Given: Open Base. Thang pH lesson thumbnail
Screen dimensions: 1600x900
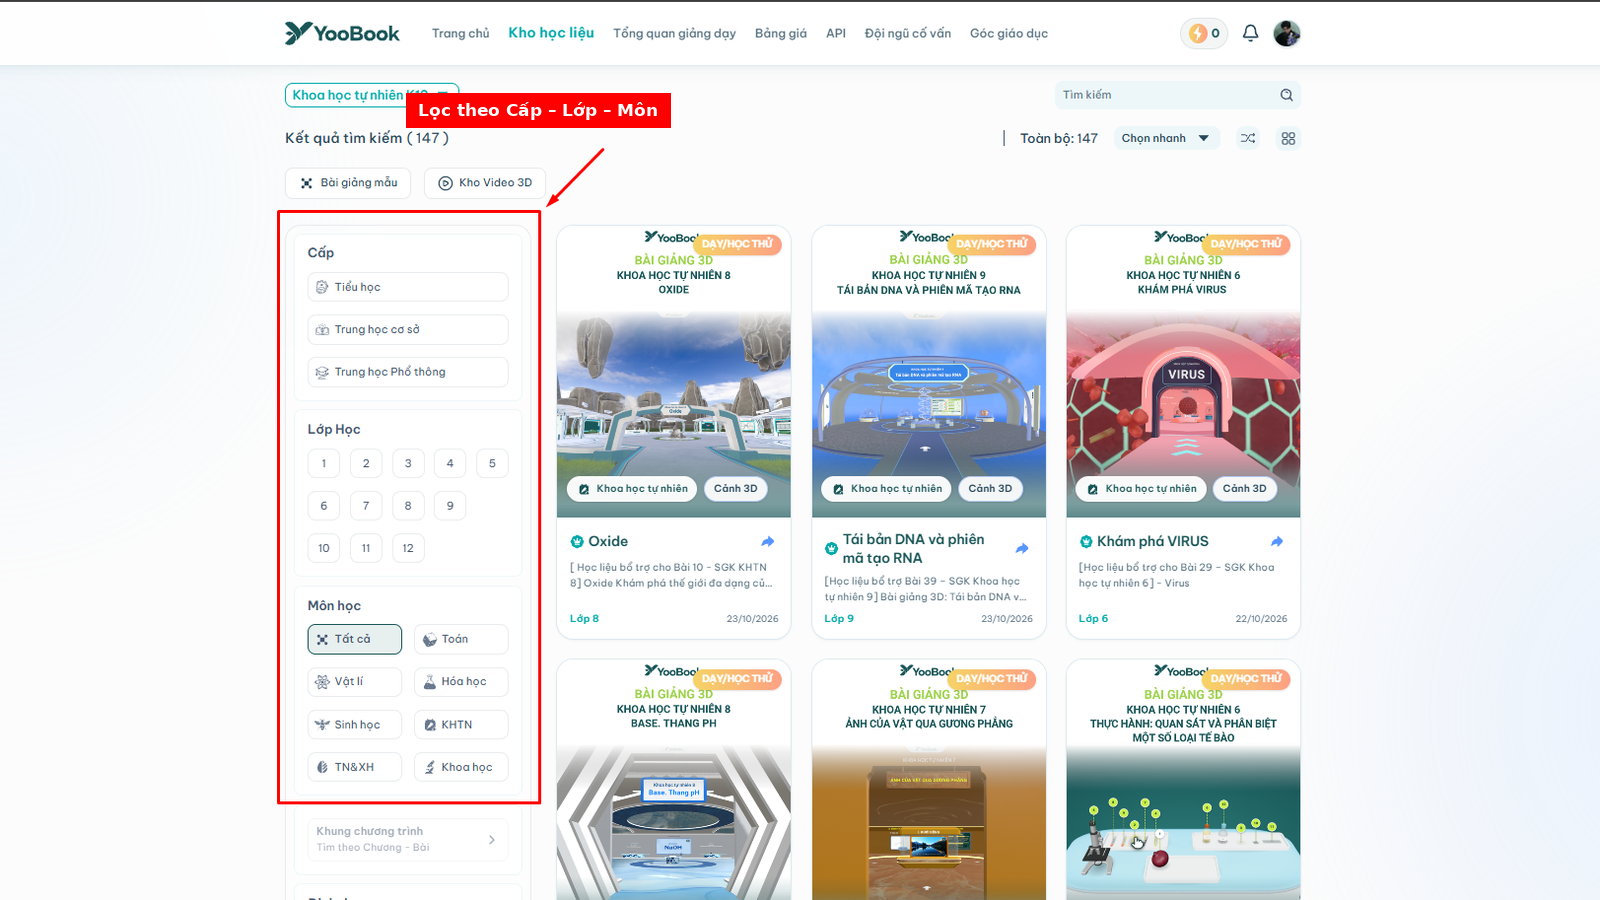Looking at the screenshot, I should coord(674,780).
